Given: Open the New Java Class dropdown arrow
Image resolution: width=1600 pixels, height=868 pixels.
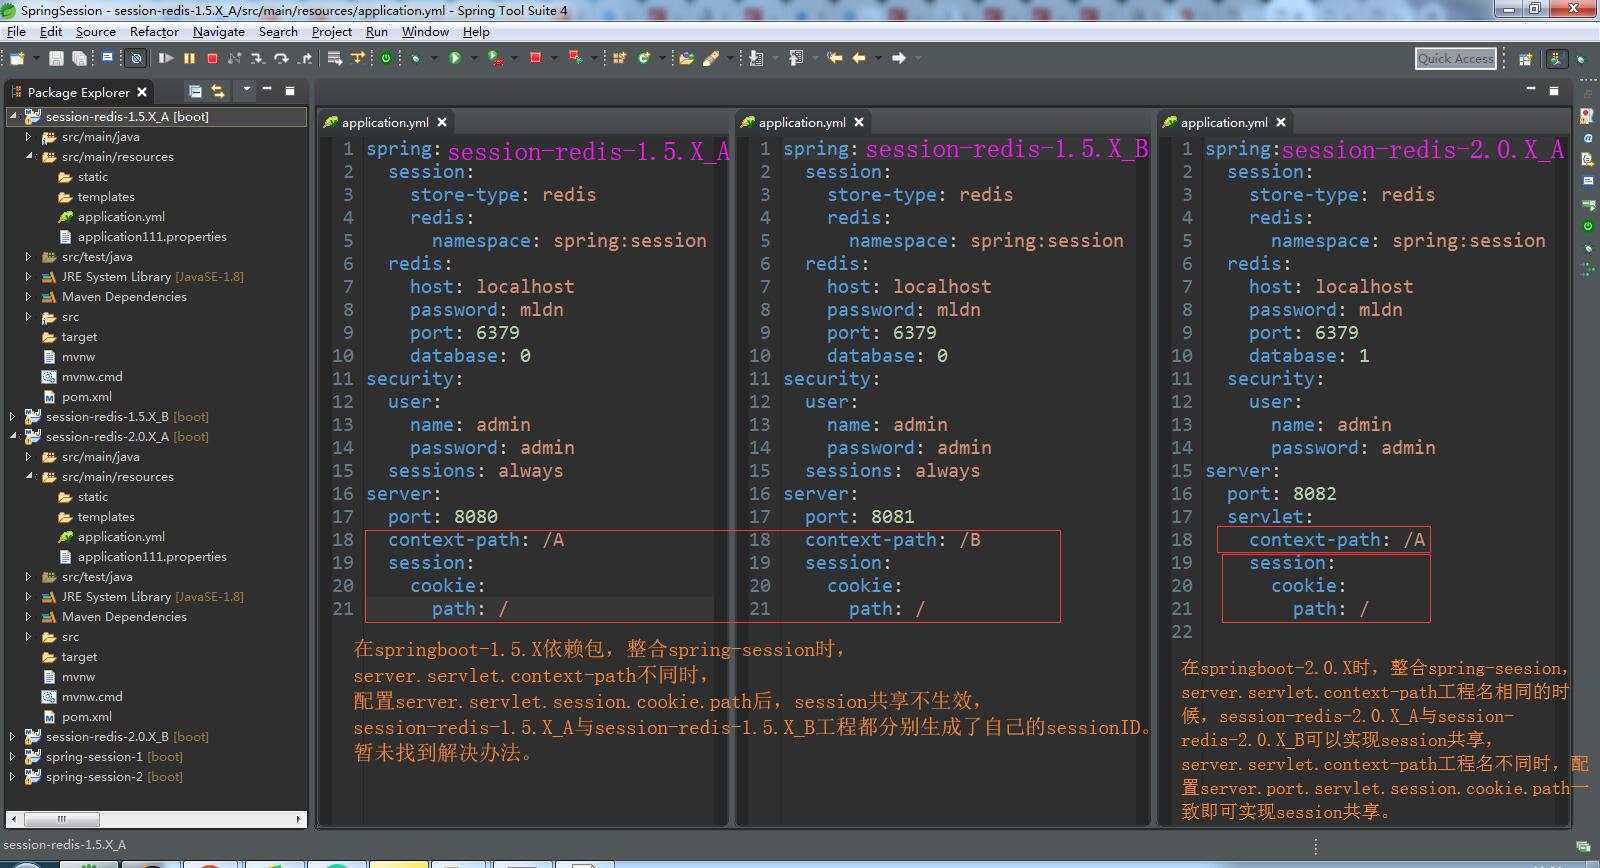Looking at the screenshot, I should coord(662,58).
